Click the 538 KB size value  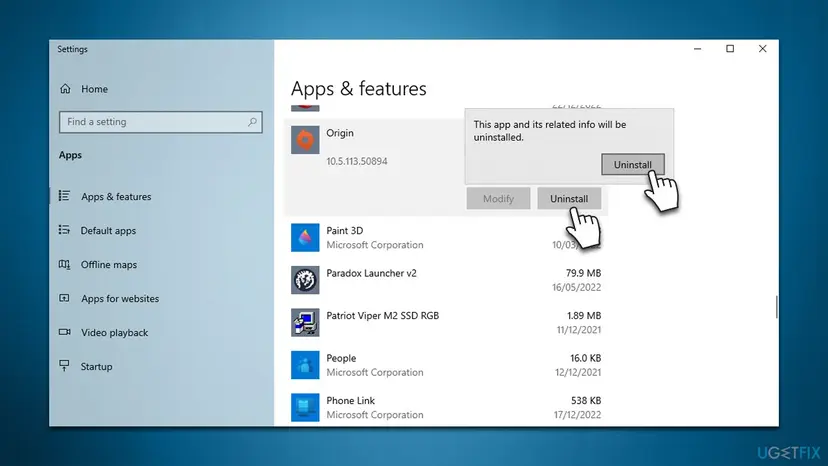pyautogui.click(x=586, y=400)
